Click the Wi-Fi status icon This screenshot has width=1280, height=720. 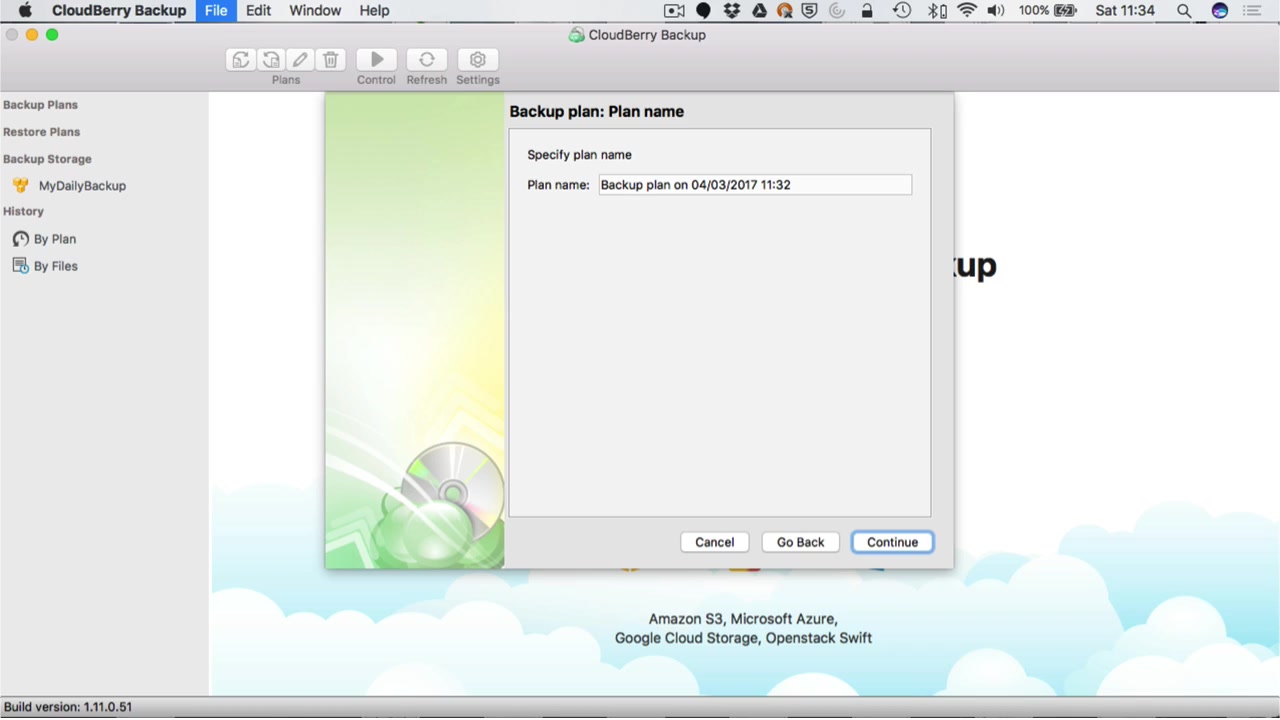(966, 11)
